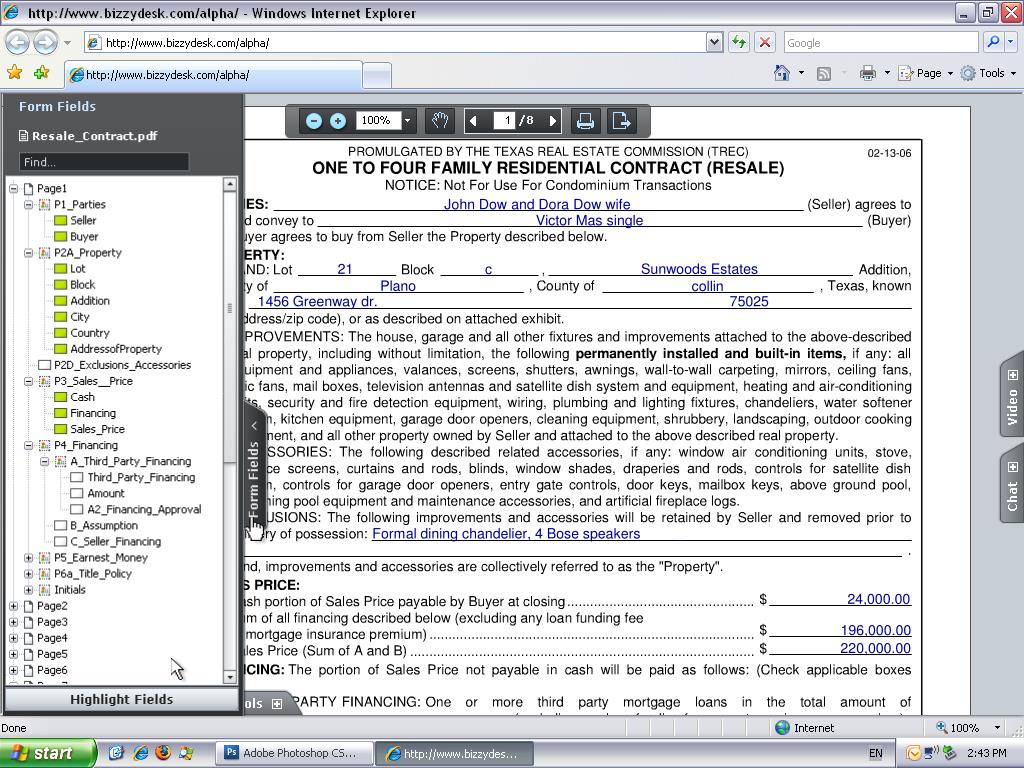
Task: Click the zoom in plus icon
Action: tap(338, 121)
